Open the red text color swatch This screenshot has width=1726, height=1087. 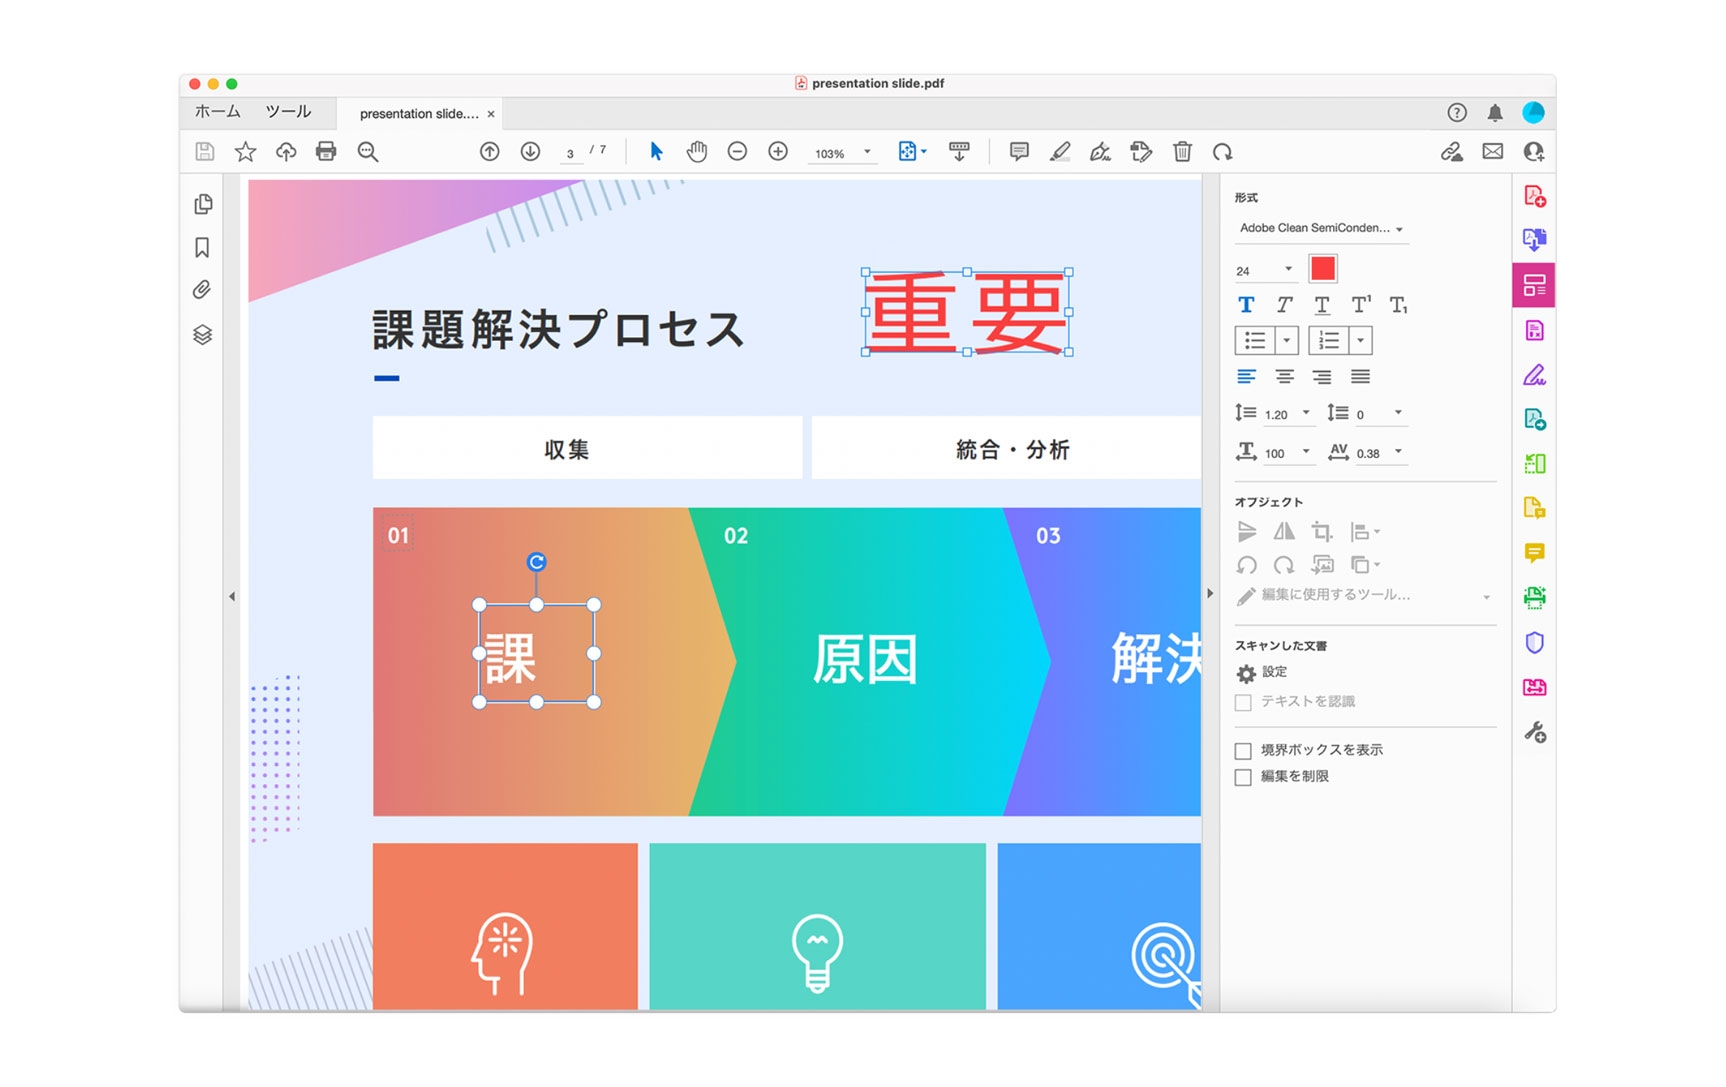point(1323,268)
